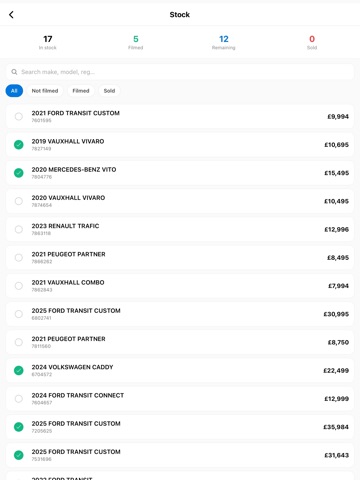Mark 2021 Ford Transit Custom as filmed
The height and width of the screenshot is (480, 360).
(19, 117)
